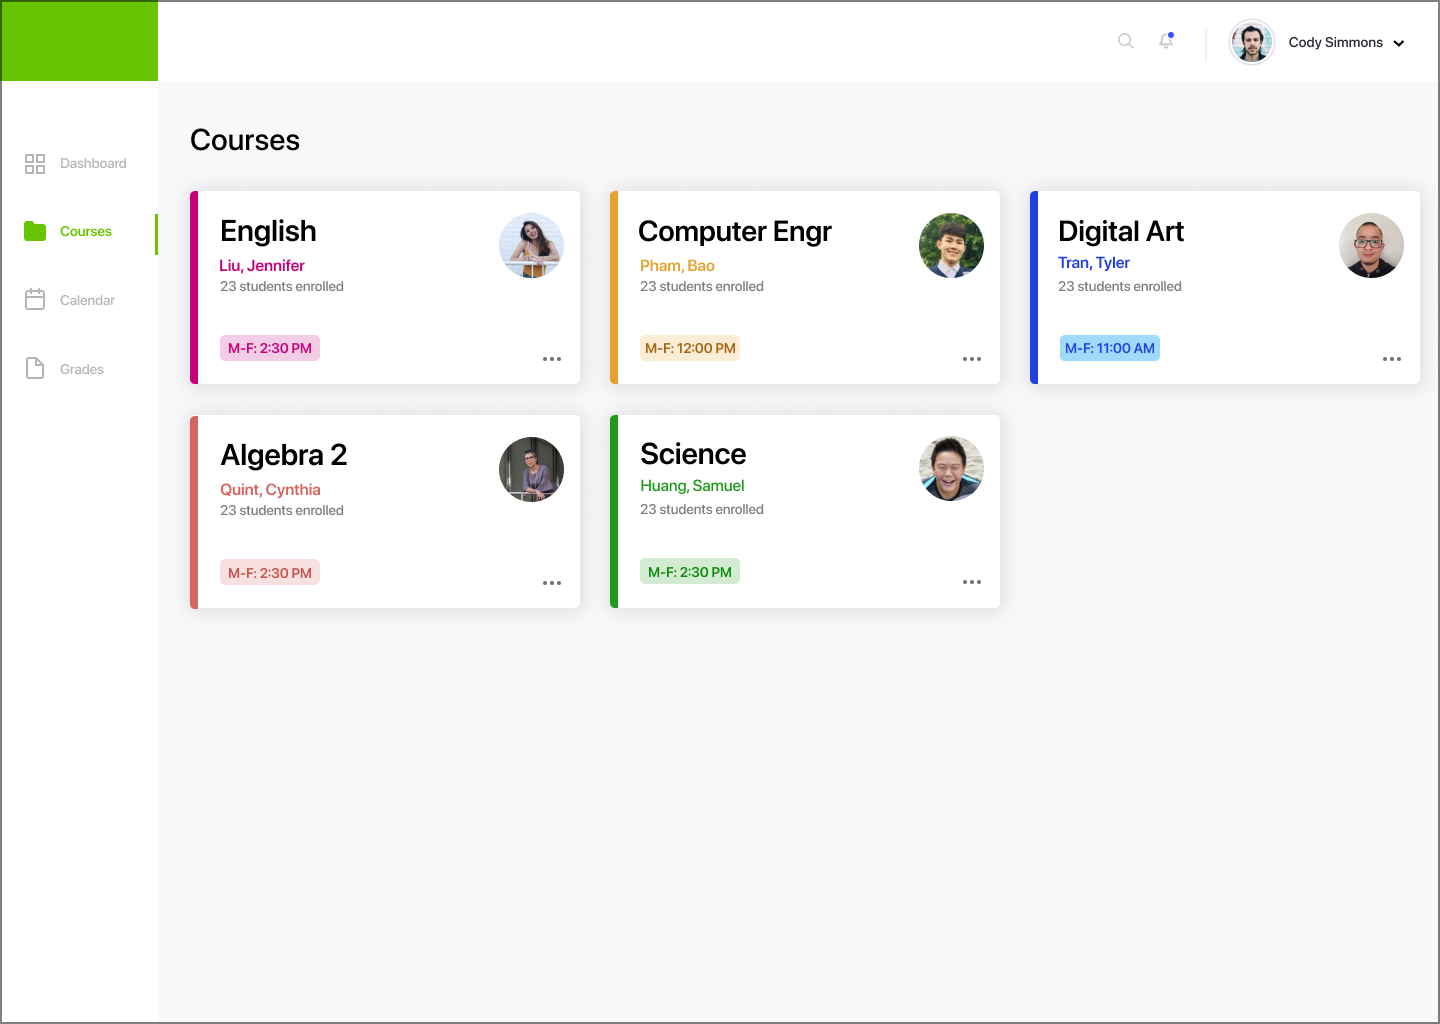1440x1024 pixels.
Task: Click the Grades document icon
Action: [x=35, y=368]
